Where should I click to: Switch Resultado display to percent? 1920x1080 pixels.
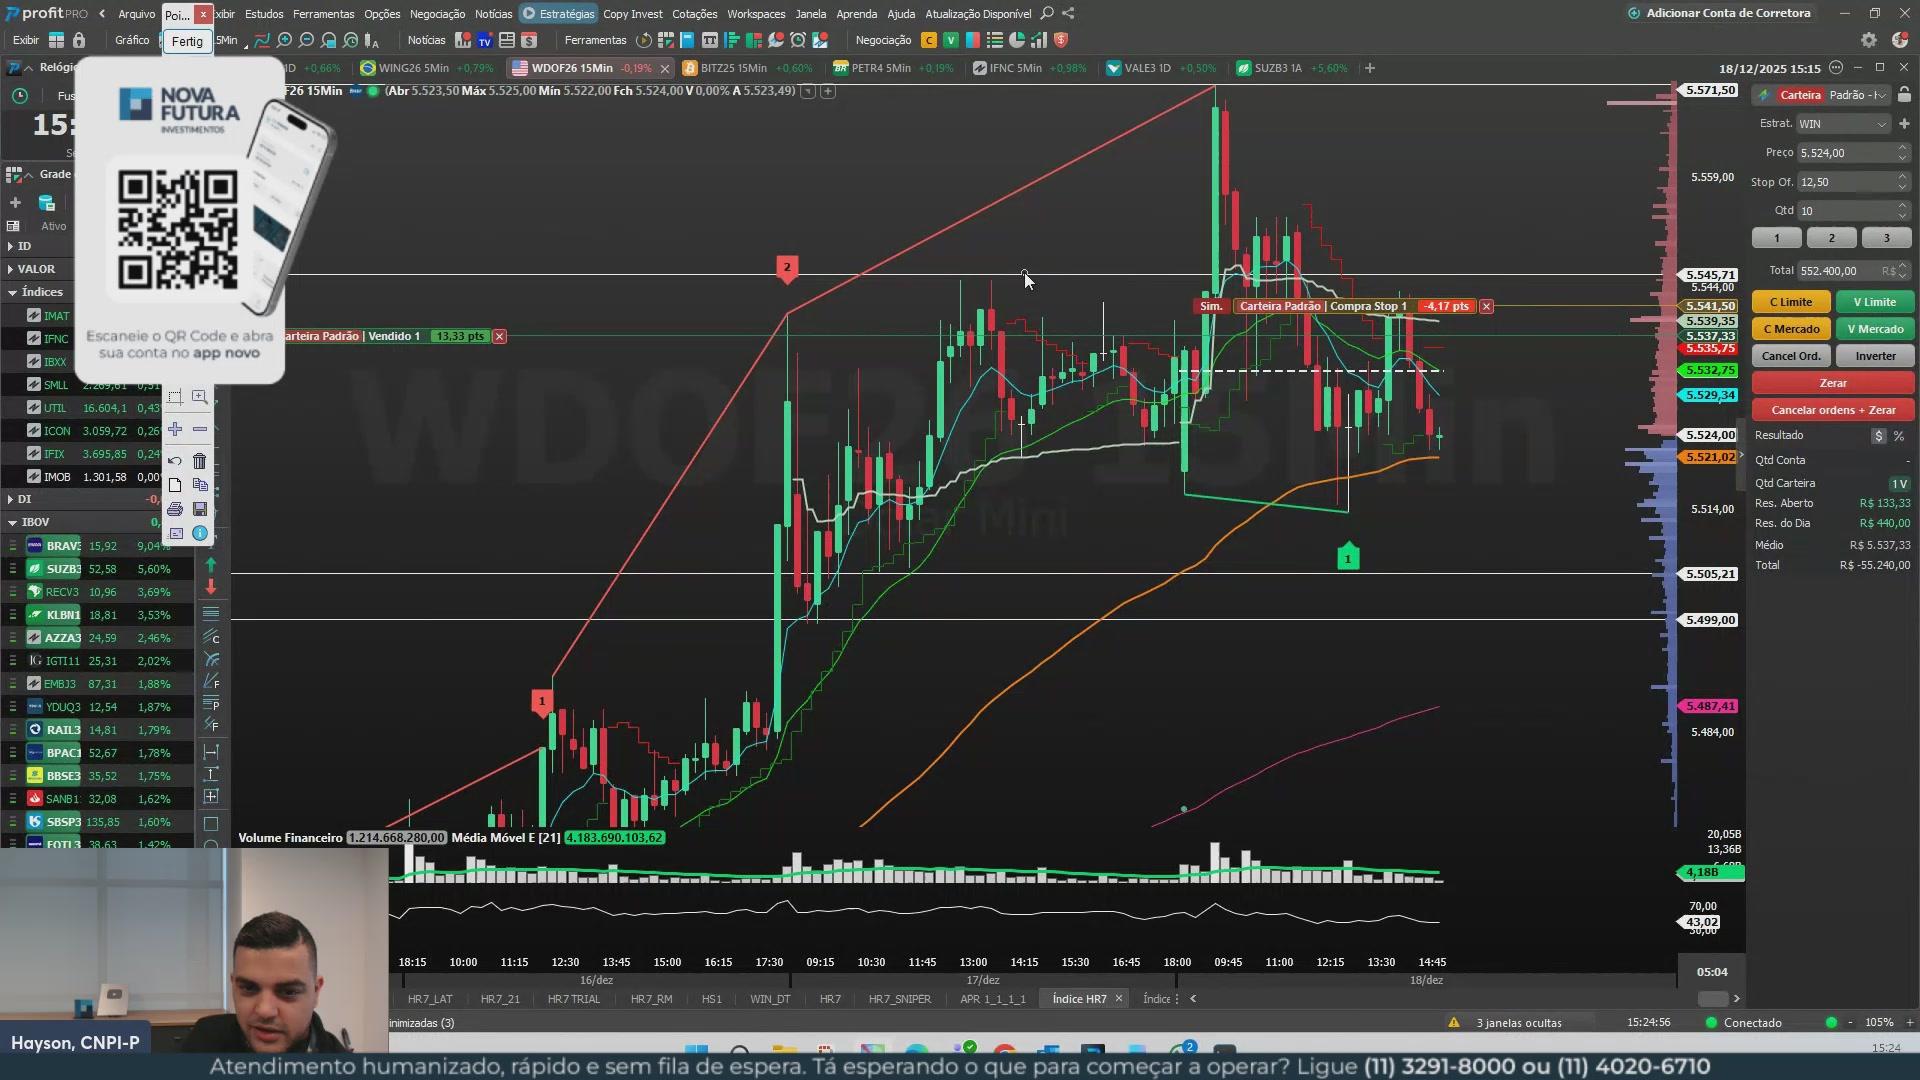[x=1899, y=436]
